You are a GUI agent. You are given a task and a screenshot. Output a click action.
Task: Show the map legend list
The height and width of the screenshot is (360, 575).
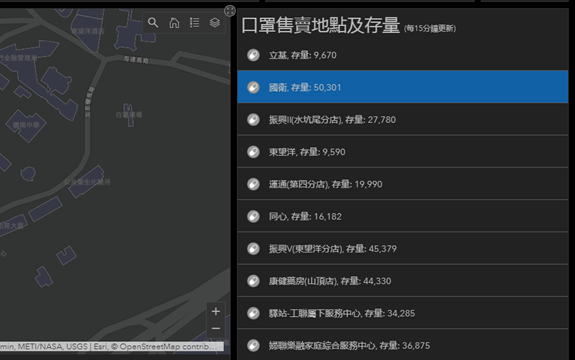coord(194,23)
